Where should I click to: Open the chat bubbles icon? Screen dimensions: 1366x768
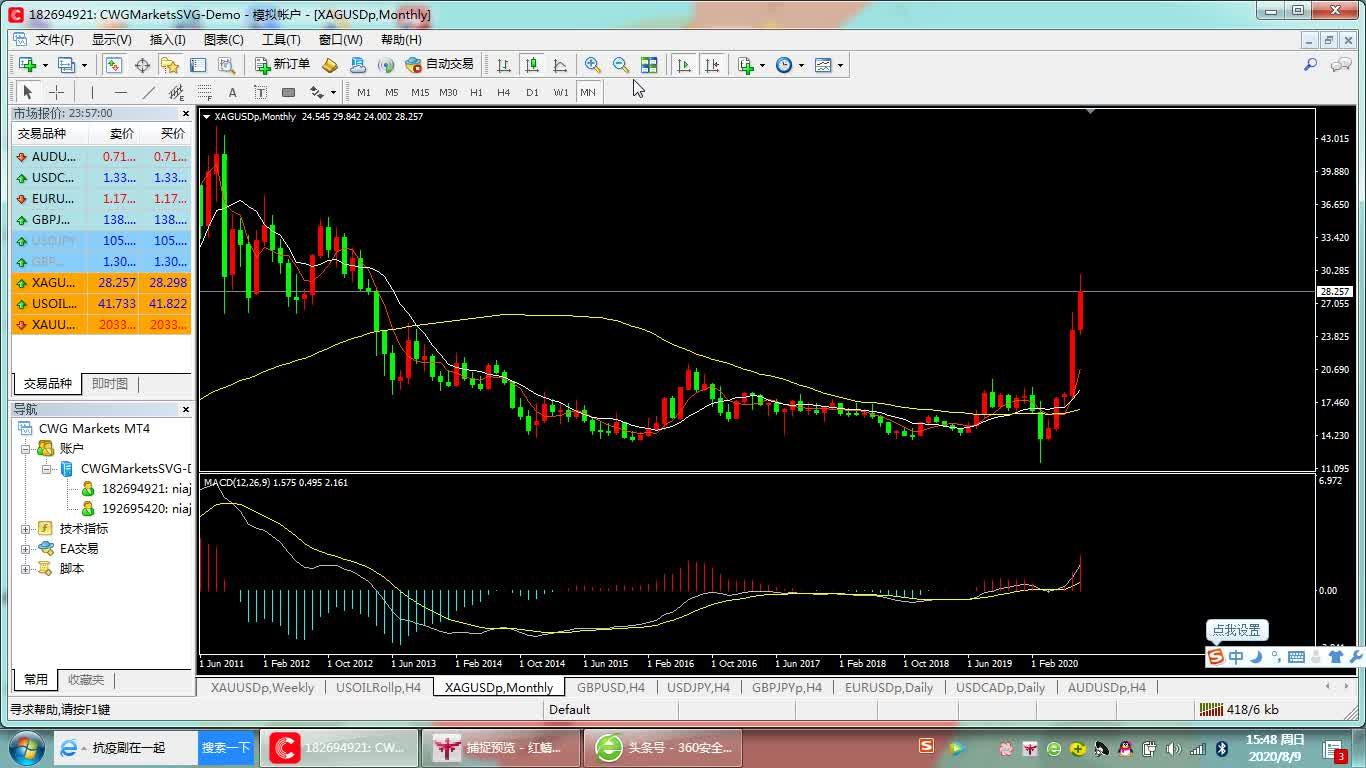coord(1341,65)
